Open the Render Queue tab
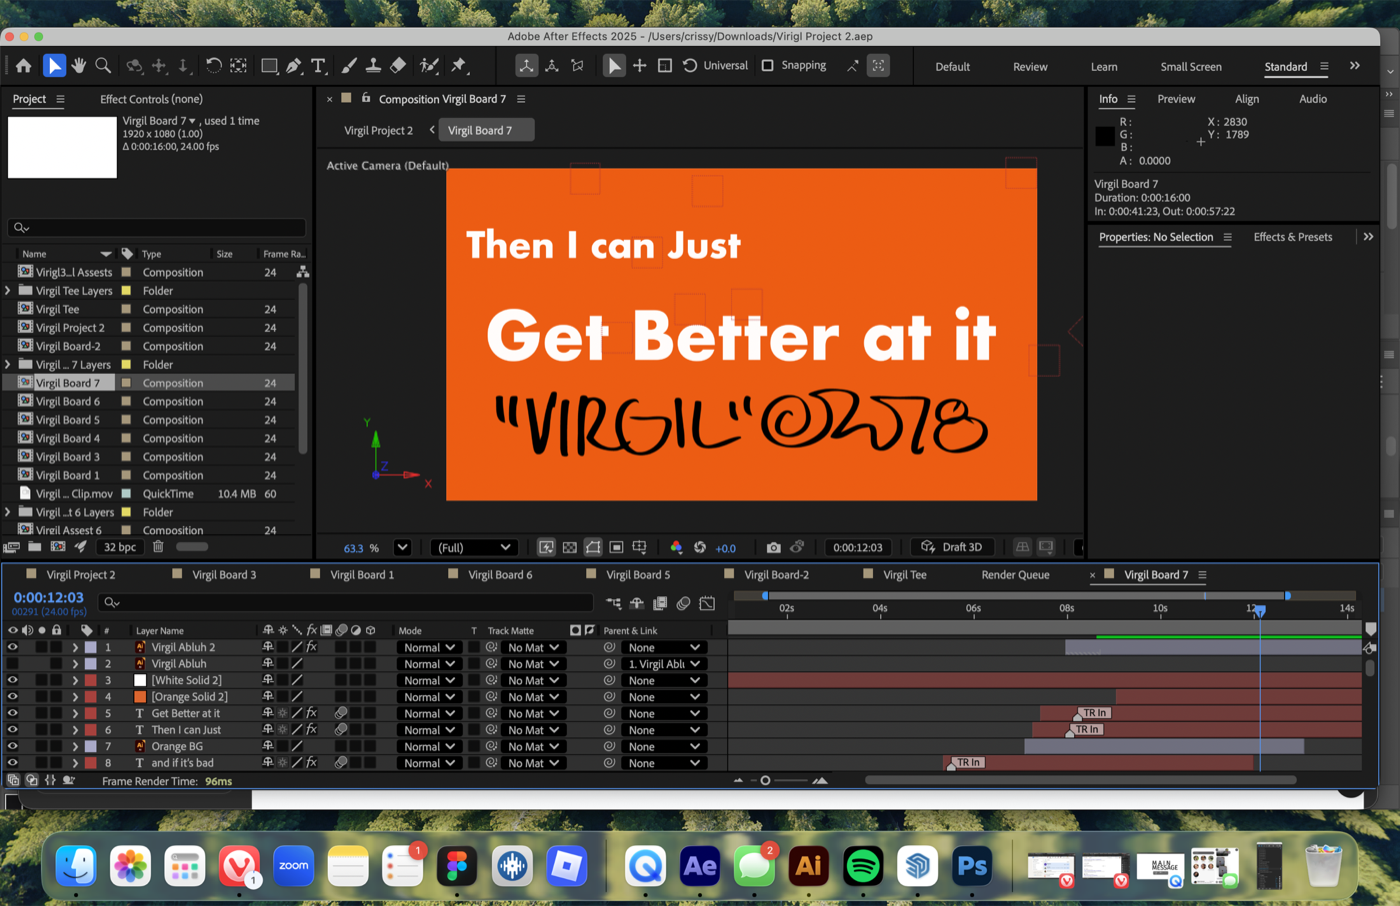The width and height of the screenshot is (1400, 906). (1015, 575)
